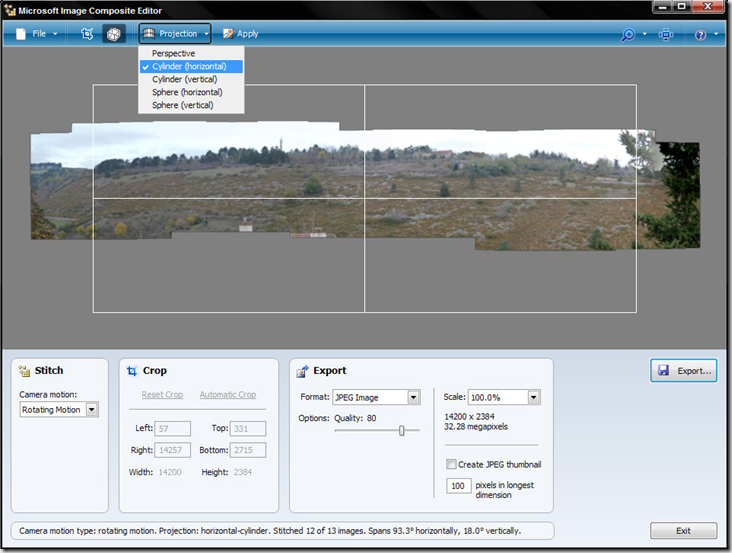Click the Crop panel icon
This screenshot has height=553, width=732.
pyautogui.click(x=132, y=371)
